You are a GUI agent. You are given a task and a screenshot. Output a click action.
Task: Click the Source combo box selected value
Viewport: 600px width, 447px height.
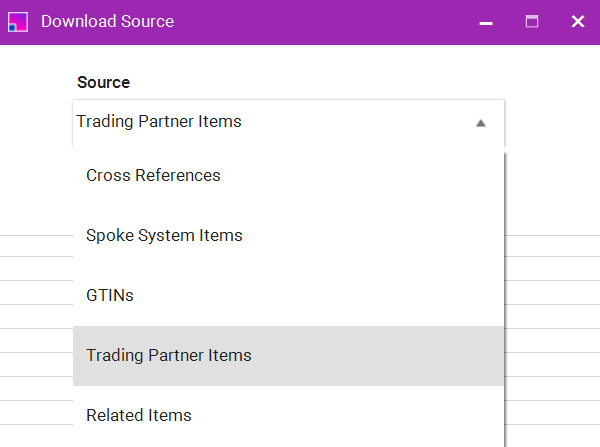coord(160,122)
